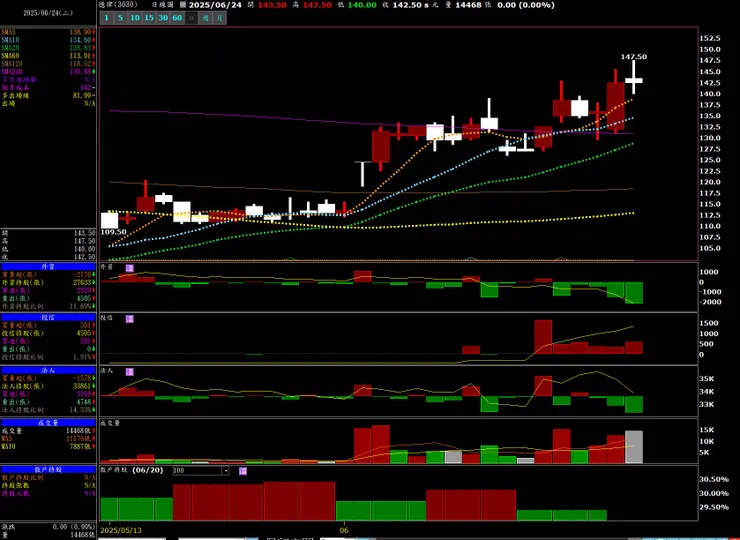The width and height of the screenshot is (740, 540).
Task: Click the SMA20 legend label
Action: click(x=10, y=48)
